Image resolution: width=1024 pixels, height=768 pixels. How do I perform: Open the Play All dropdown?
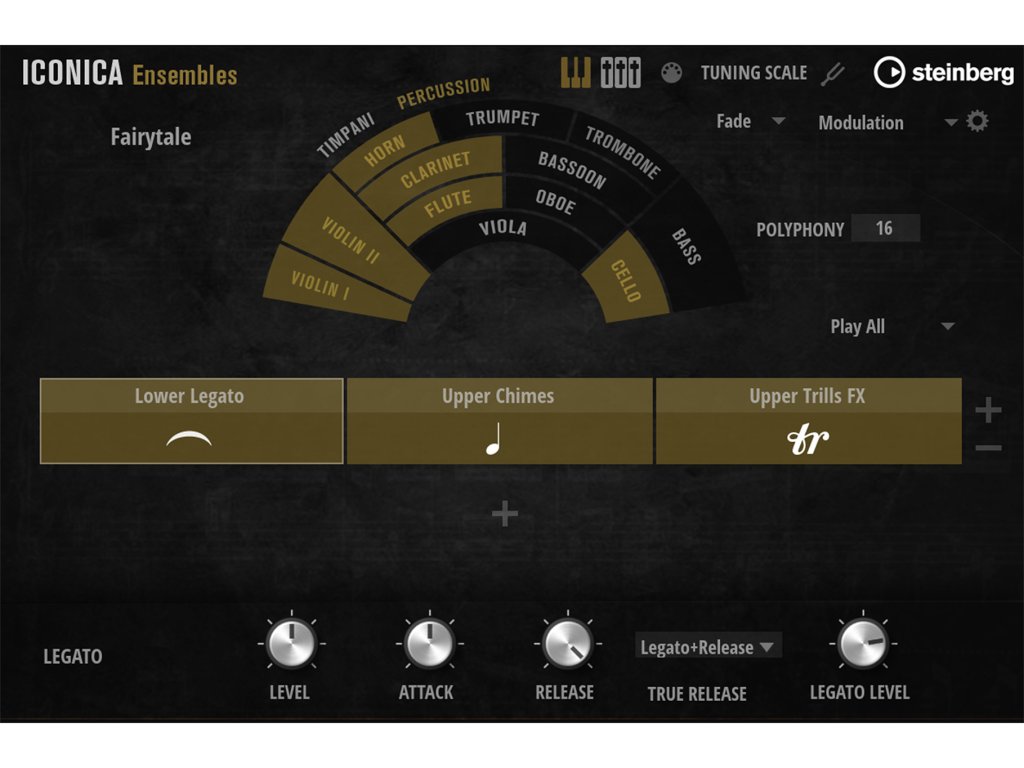(x=892, y=327)
